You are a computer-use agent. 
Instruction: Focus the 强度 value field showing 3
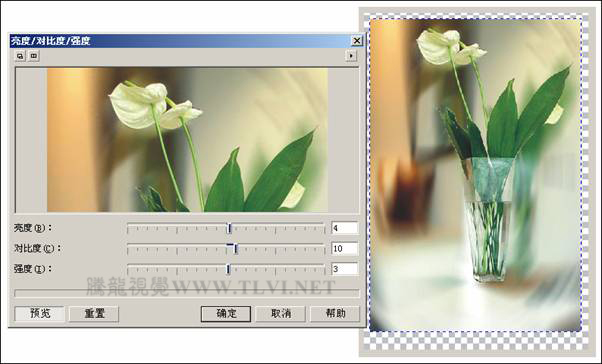[345, 269]
